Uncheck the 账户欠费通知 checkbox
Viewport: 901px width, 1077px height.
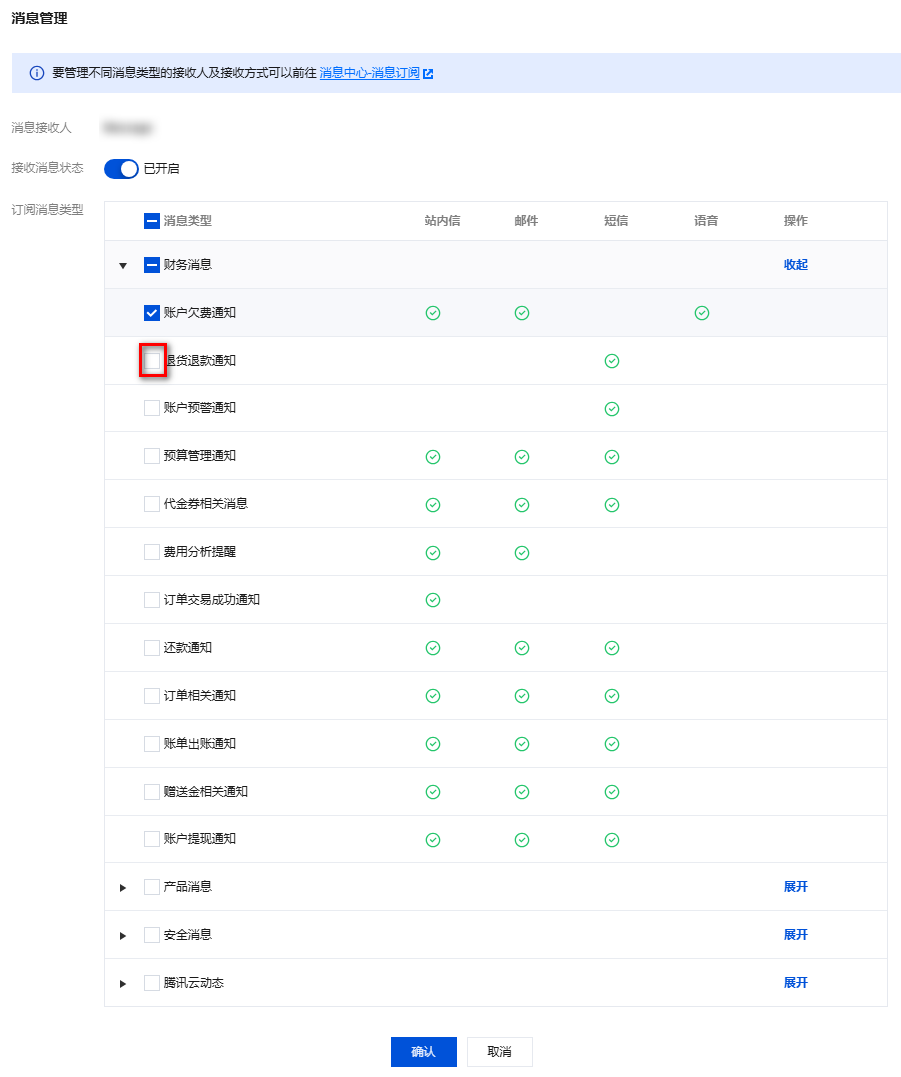[152, 313]
